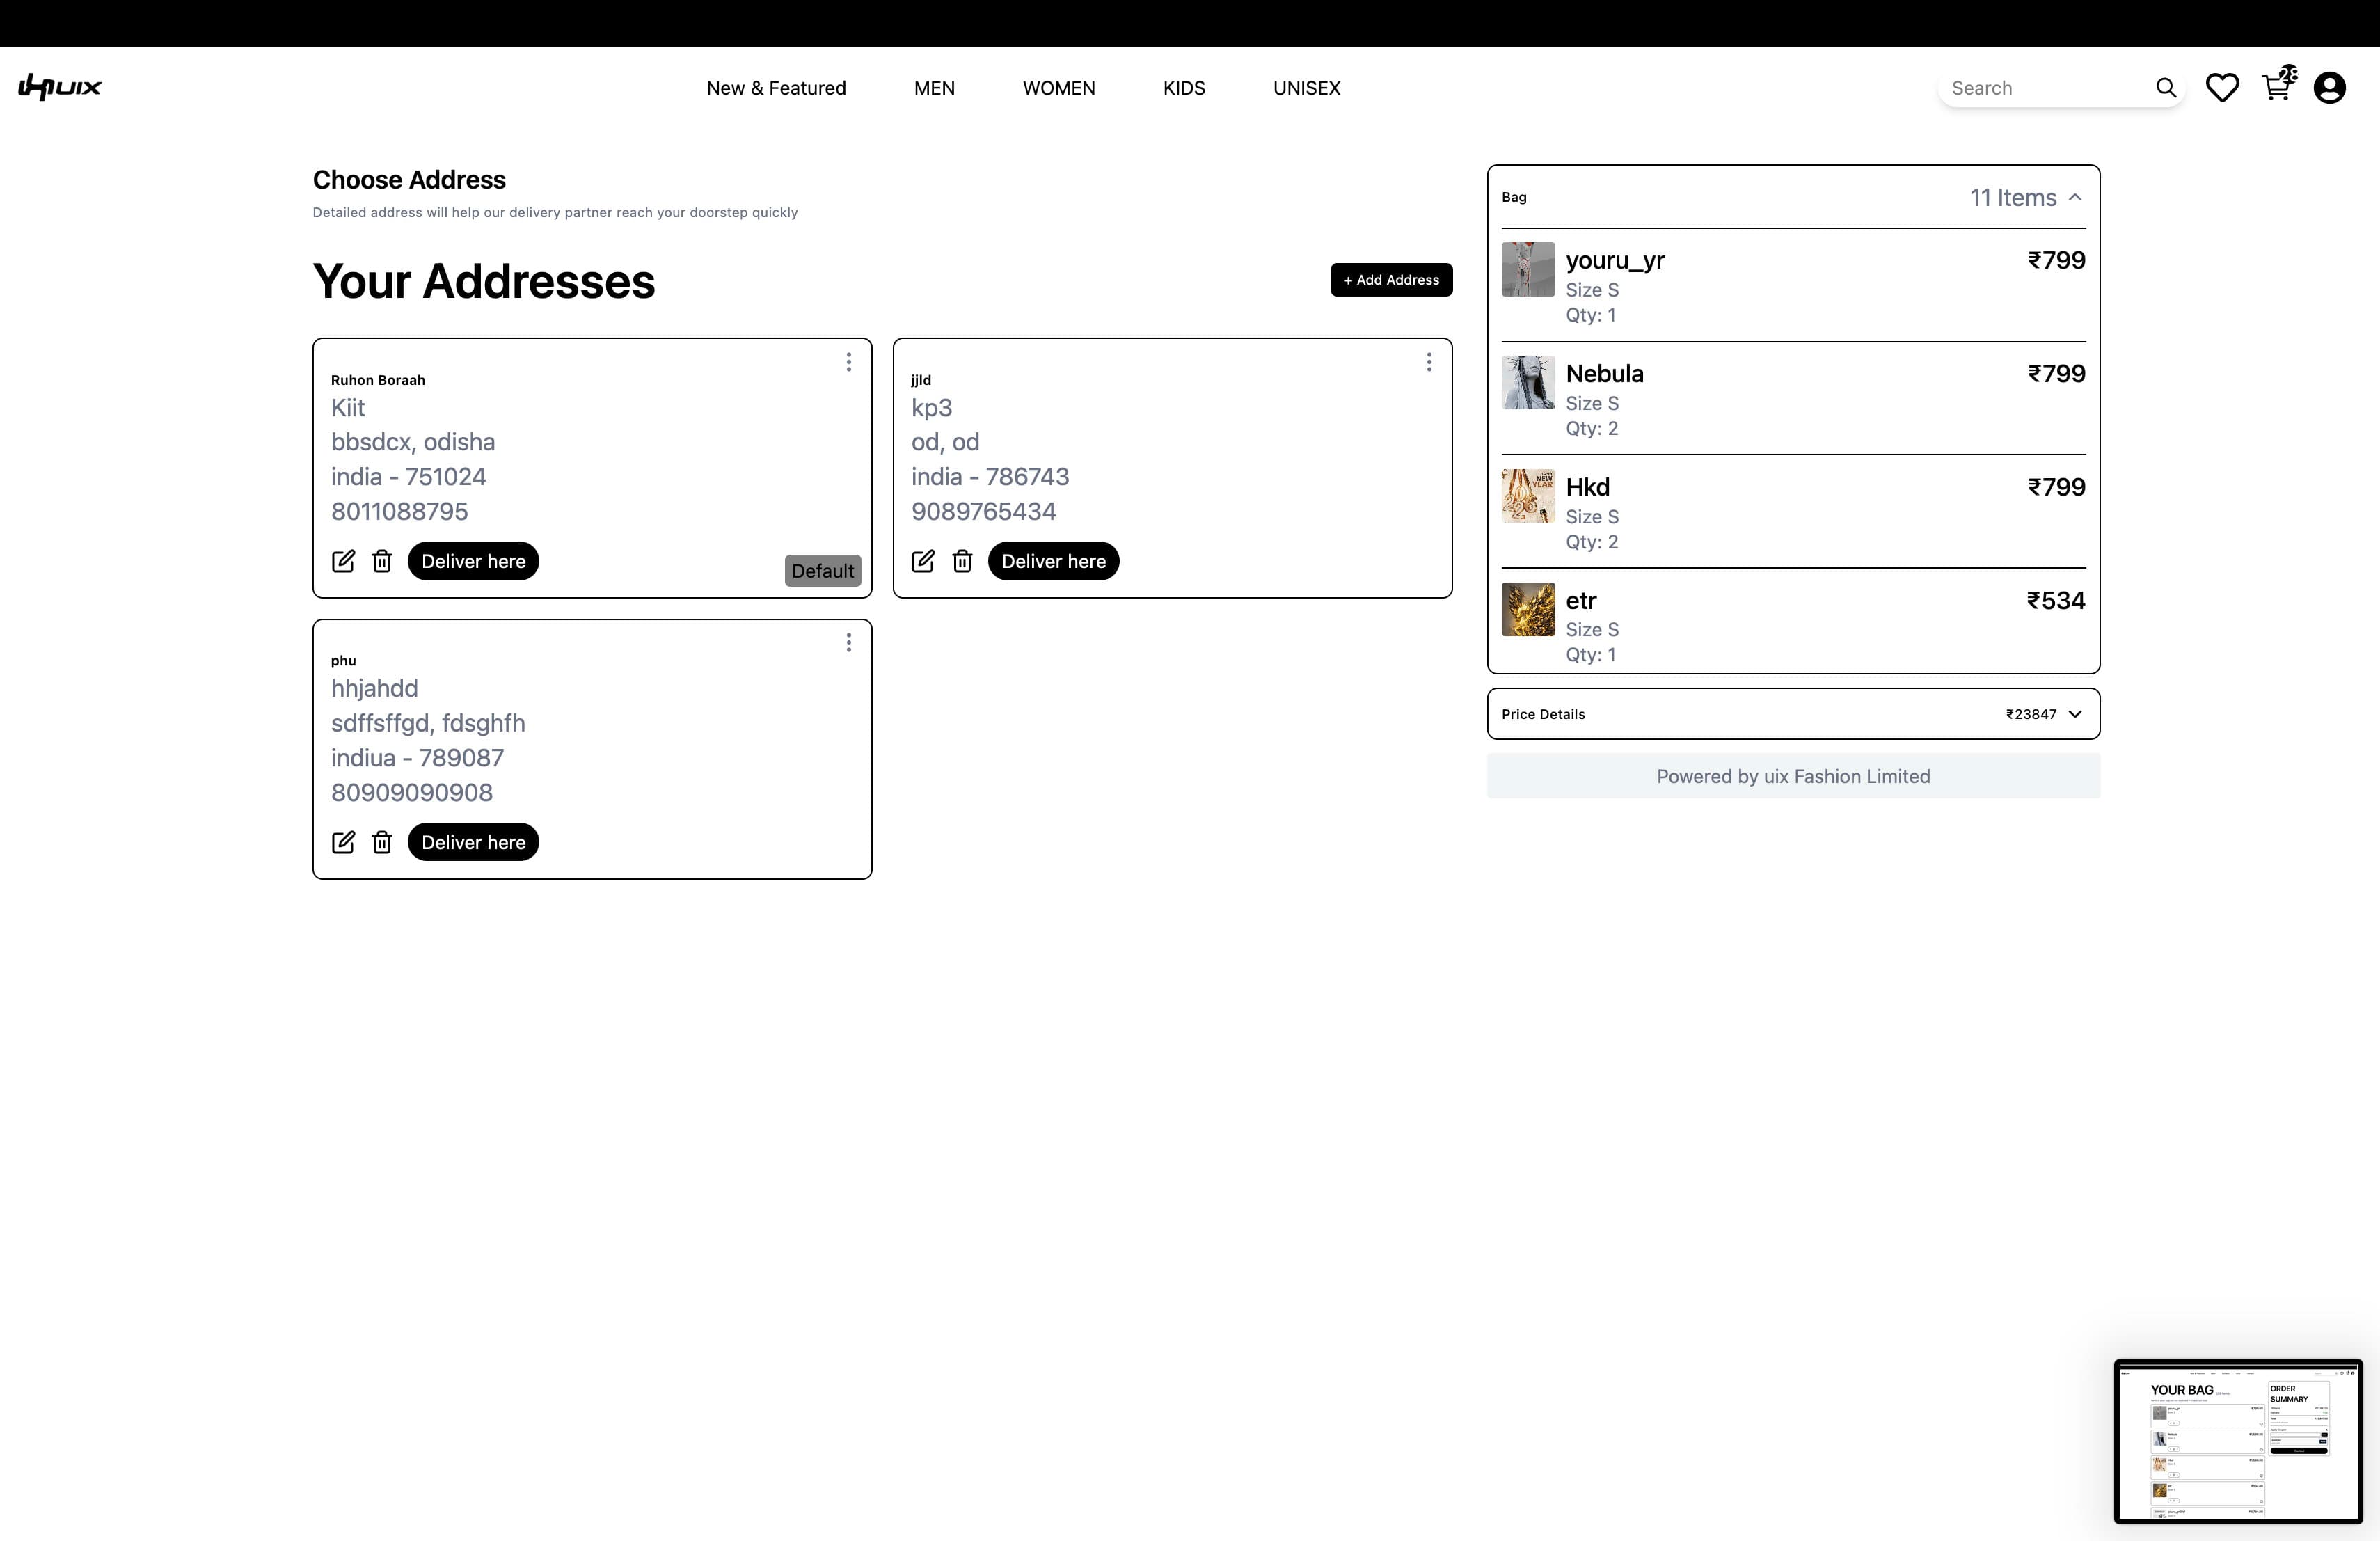Open the New & Featured menu
Image resolution: width=2380 pixels, height=1541 pixels.
(776, 88)
